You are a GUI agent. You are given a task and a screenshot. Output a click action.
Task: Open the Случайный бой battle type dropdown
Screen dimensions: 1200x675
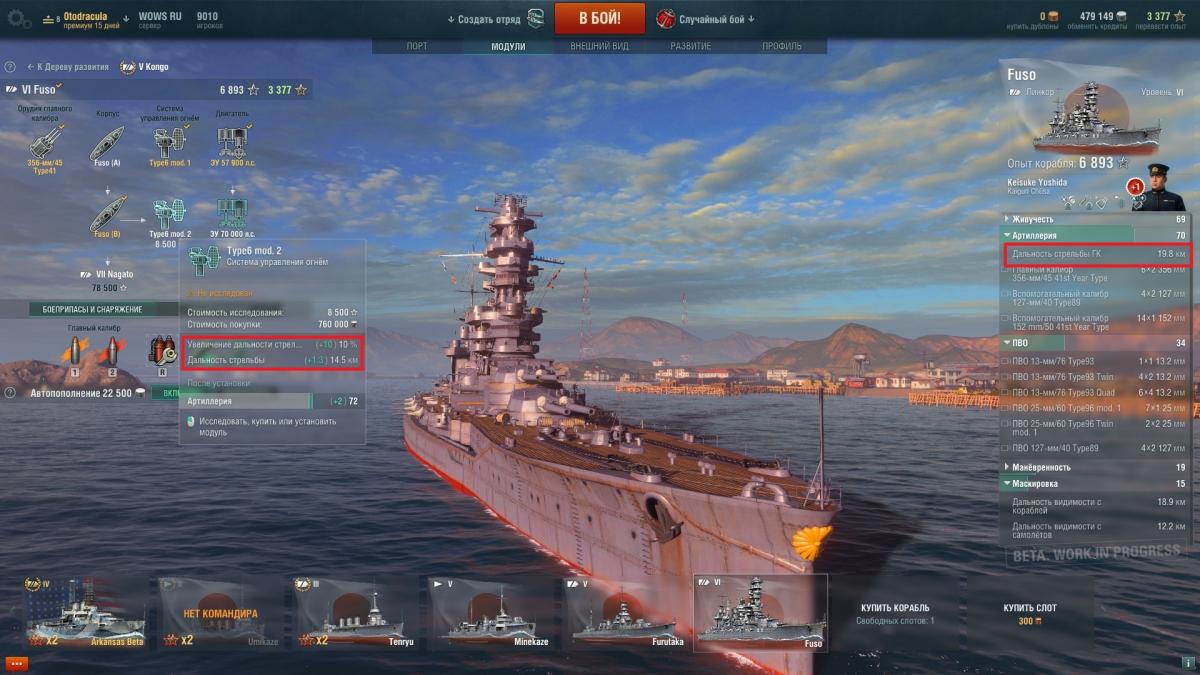pos(705,19)
